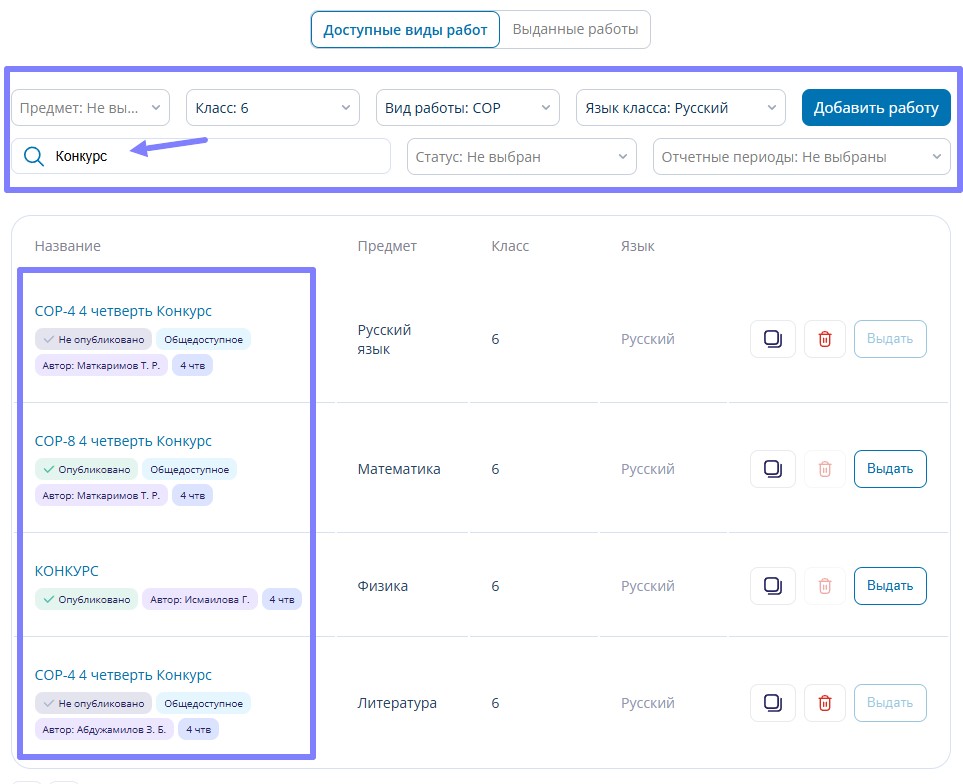Click Опубликовано tag in Математика row
This screenshot has width=963, height=784.
[x=87, y=470]
